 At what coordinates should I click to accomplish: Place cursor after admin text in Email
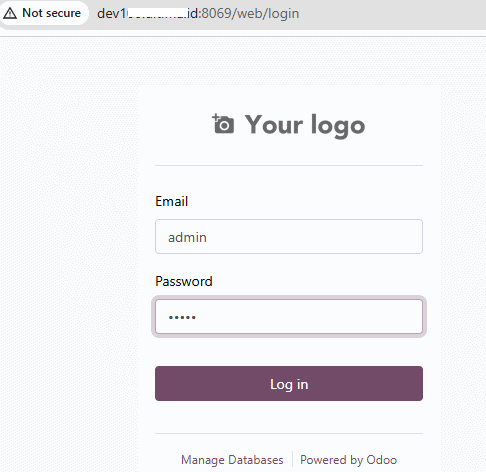click(207, 237)
